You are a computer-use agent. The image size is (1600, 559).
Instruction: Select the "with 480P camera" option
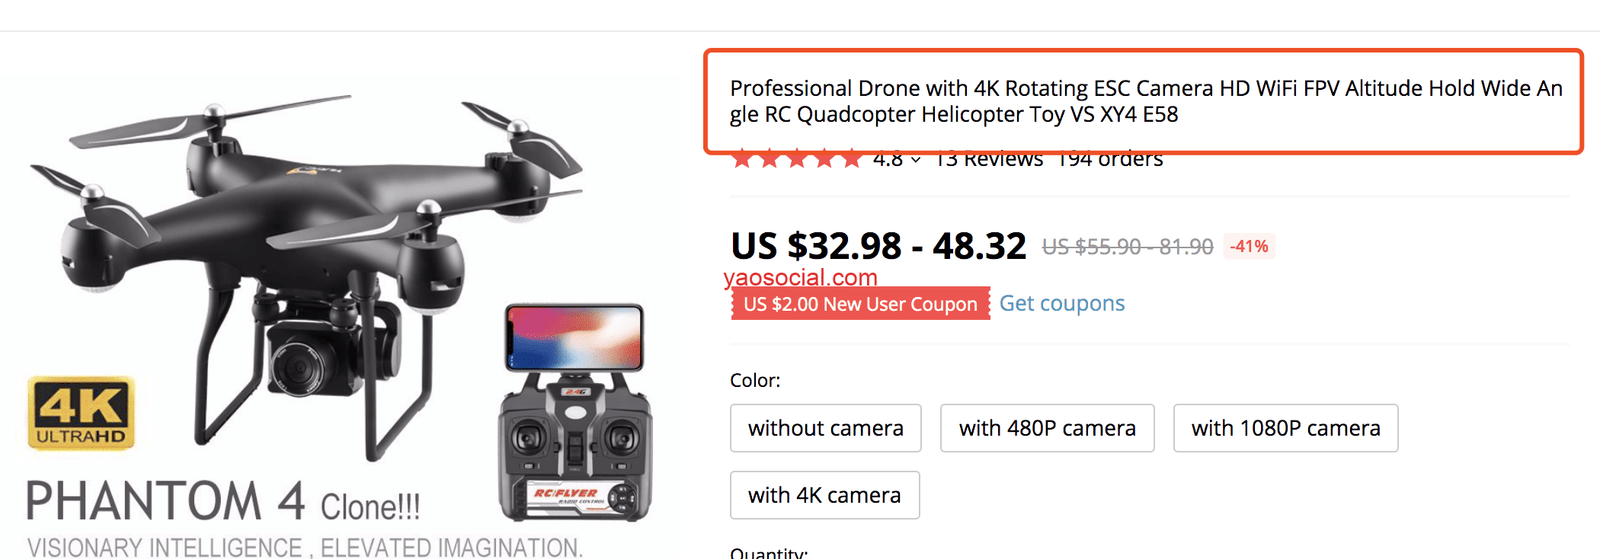(1047, 428)
